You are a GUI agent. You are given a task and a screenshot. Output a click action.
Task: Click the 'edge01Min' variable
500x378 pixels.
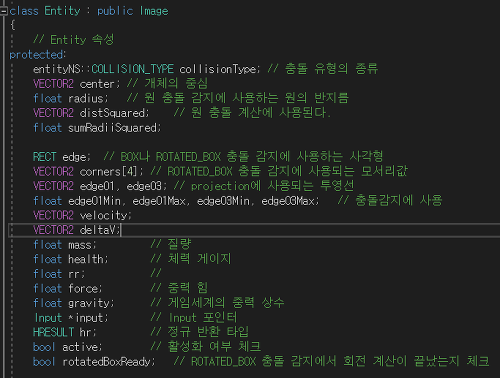pos(94,201)
